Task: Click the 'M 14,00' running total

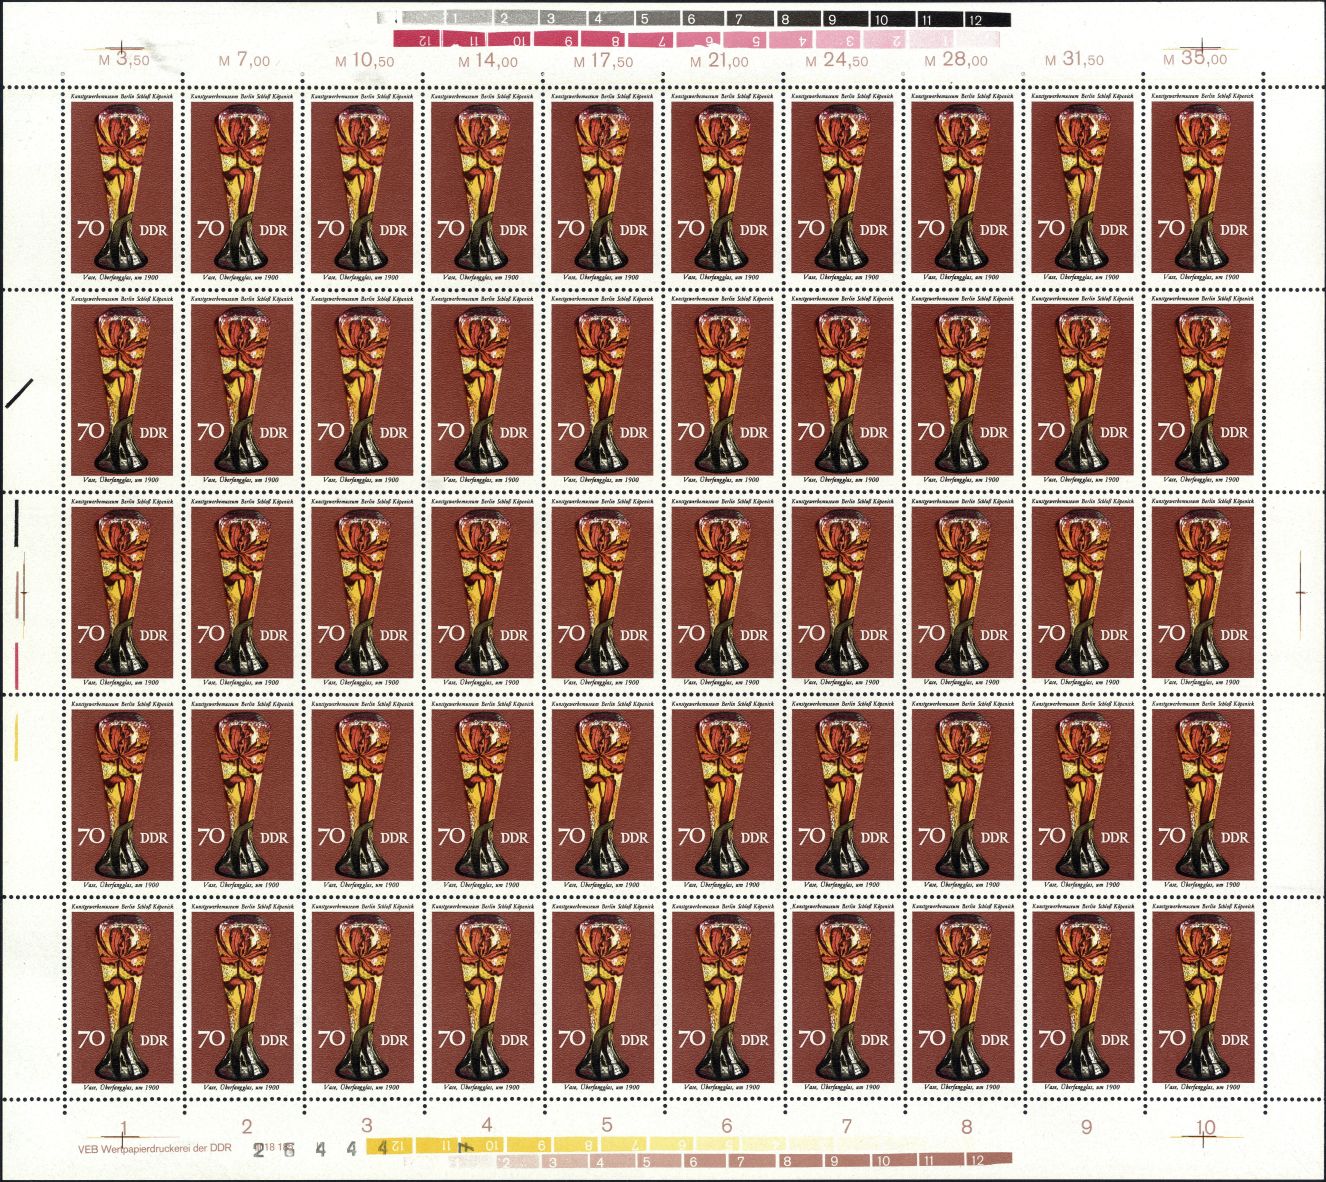Action: [488, 60]
